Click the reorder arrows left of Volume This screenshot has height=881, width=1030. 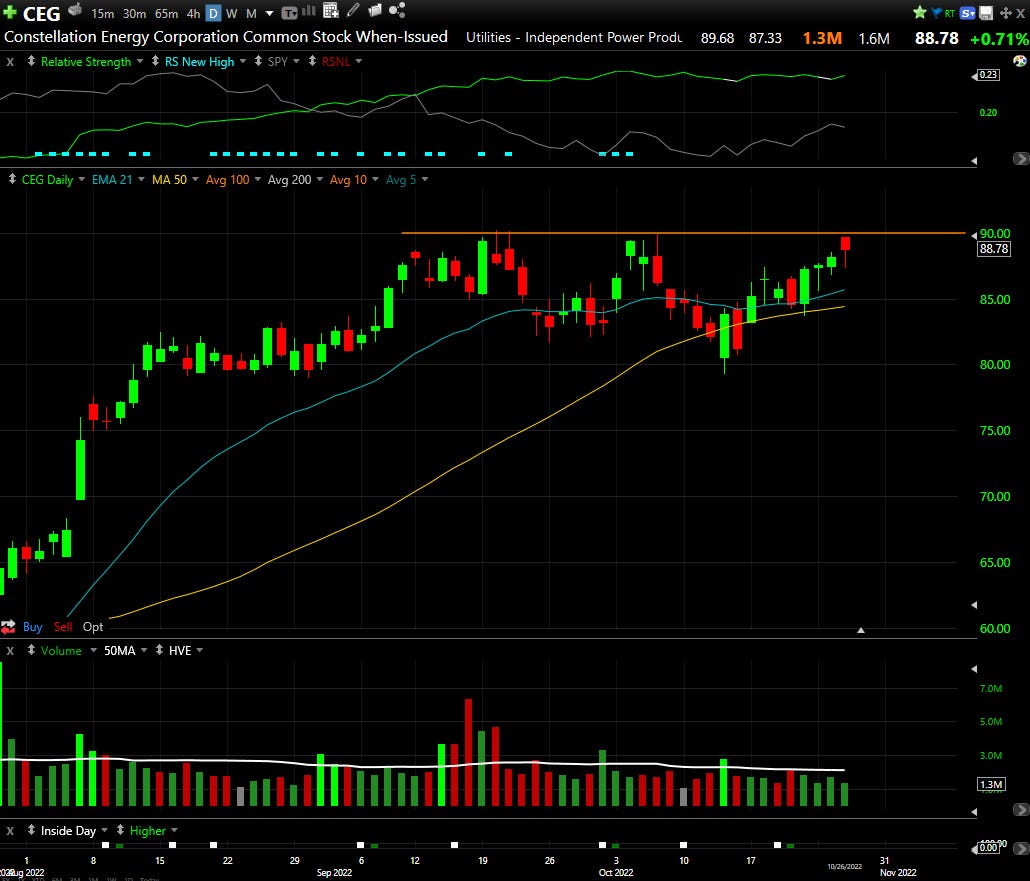tap(31, 650)
